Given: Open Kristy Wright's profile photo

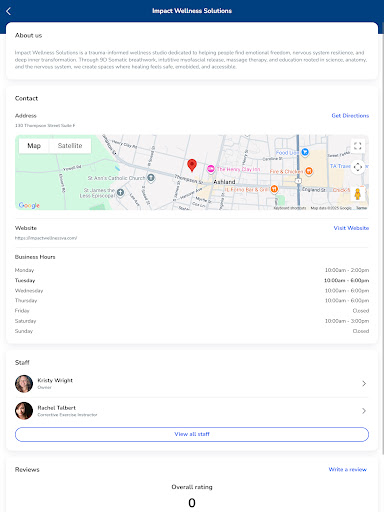Looking at the screenshot, I should (24, 384).
